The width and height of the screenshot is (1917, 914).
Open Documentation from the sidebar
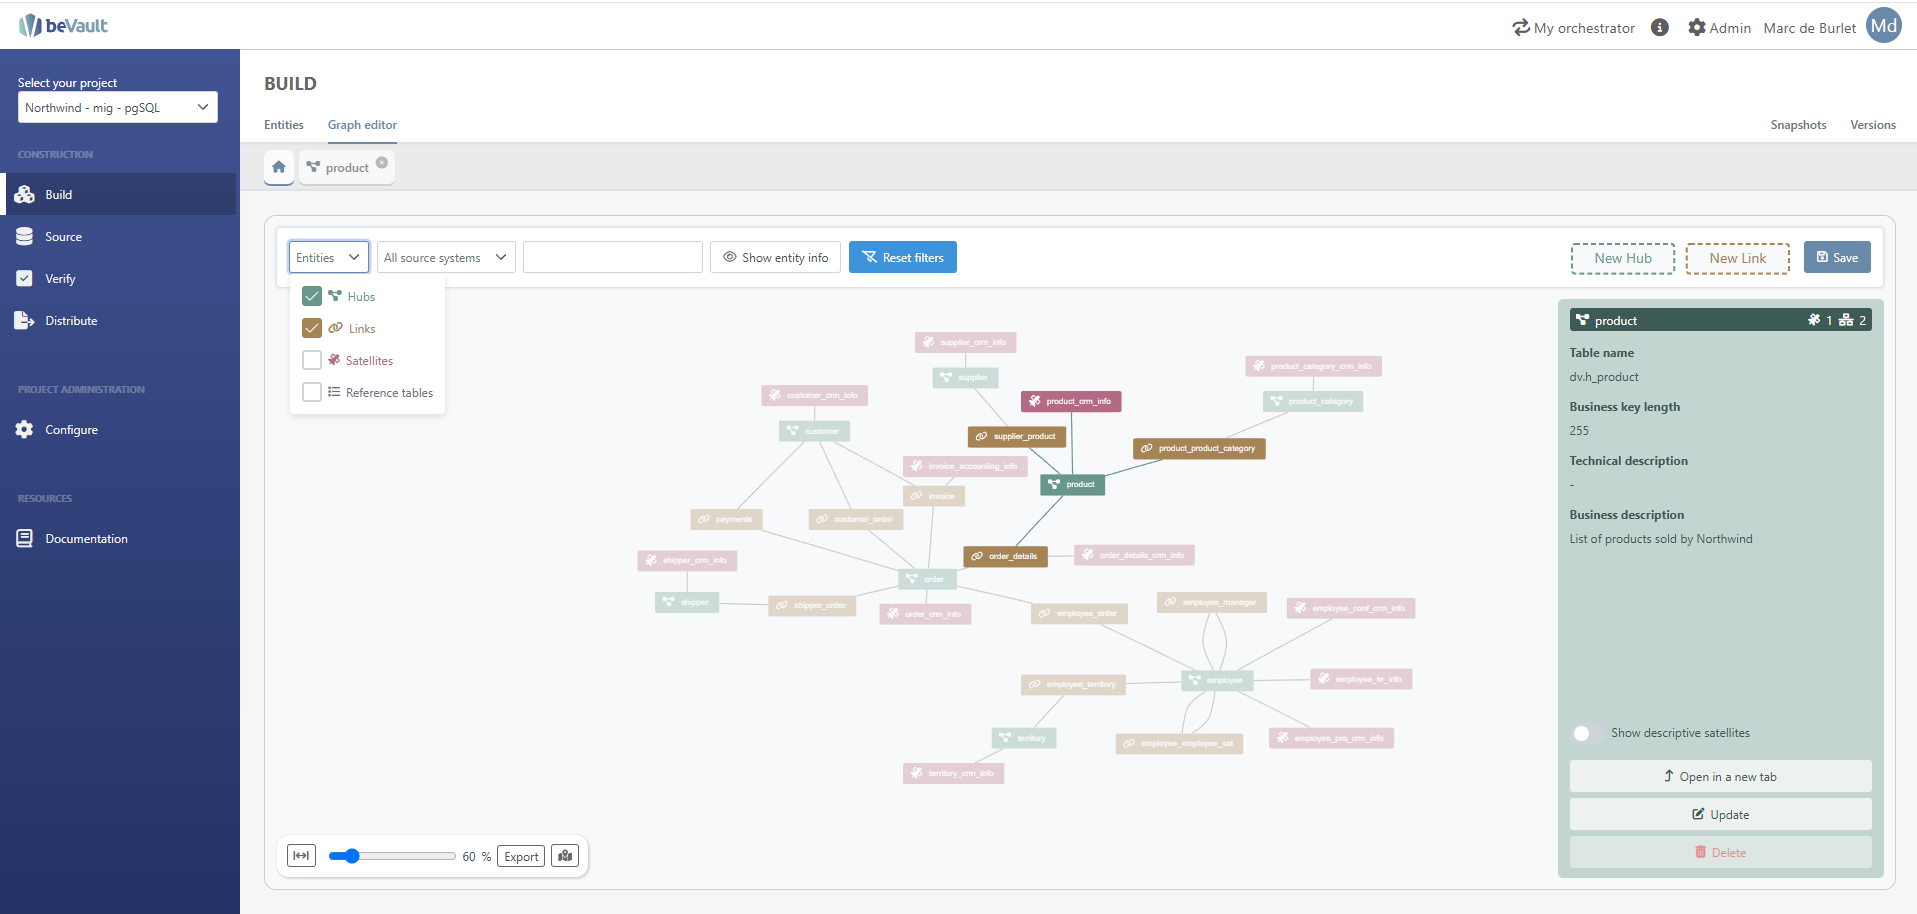pos(86,539)
